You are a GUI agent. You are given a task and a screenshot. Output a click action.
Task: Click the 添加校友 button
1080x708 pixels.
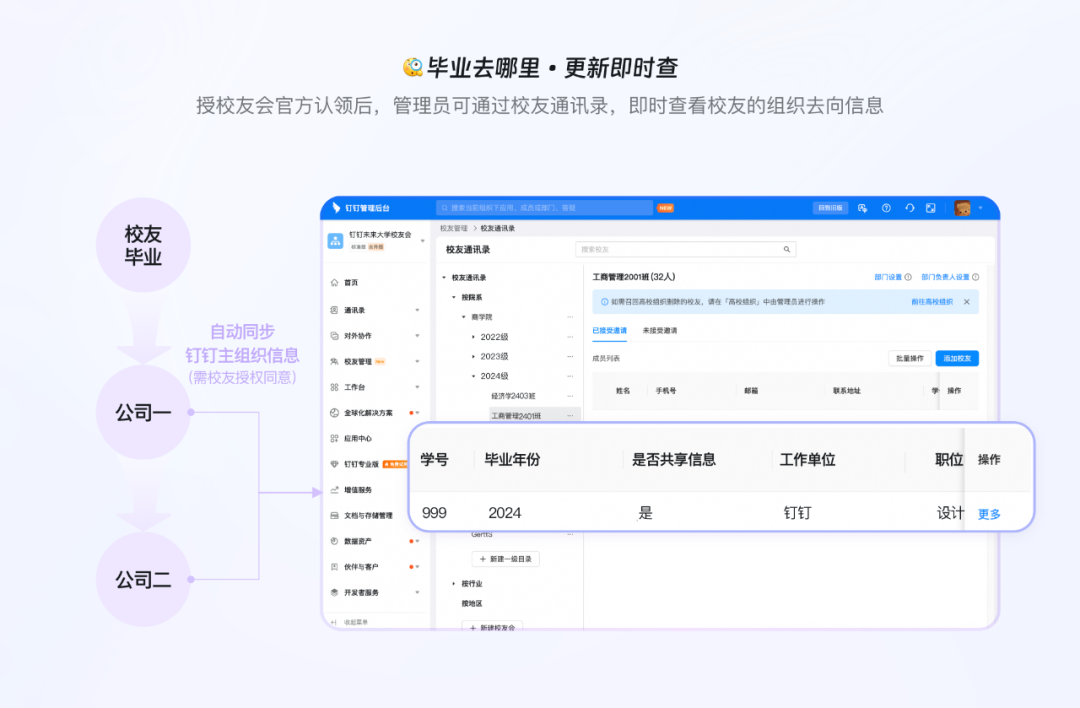click(957, 358)
